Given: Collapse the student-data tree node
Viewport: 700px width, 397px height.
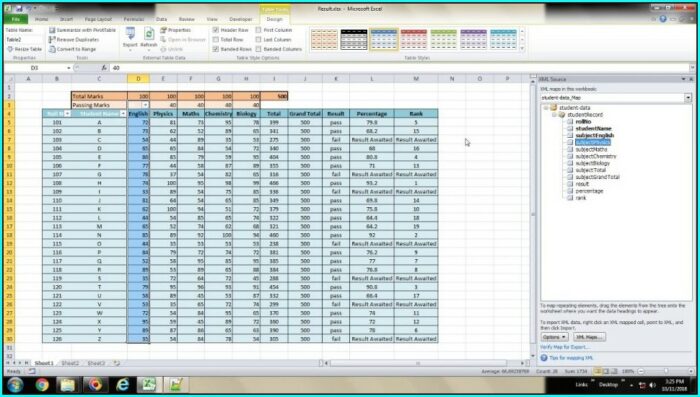Looking at the screenshot, I should [x=546, y=108].
